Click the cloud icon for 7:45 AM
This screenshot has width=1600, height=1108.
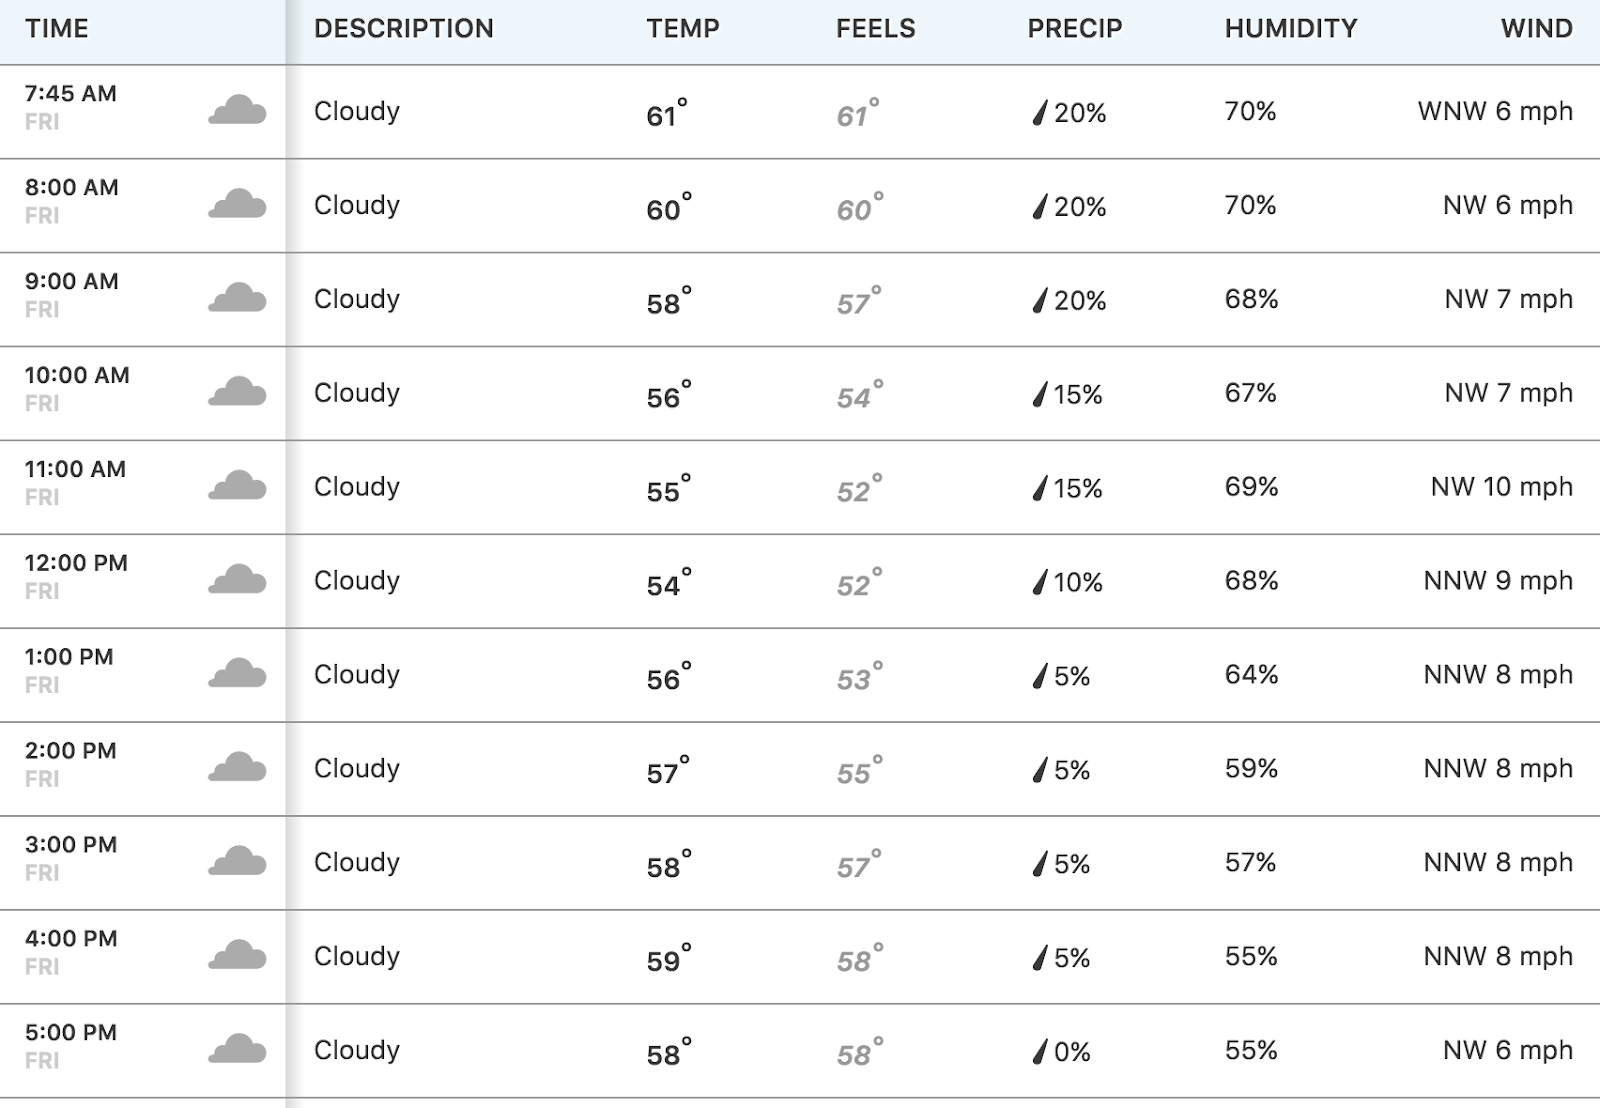(x=237, y=109)
